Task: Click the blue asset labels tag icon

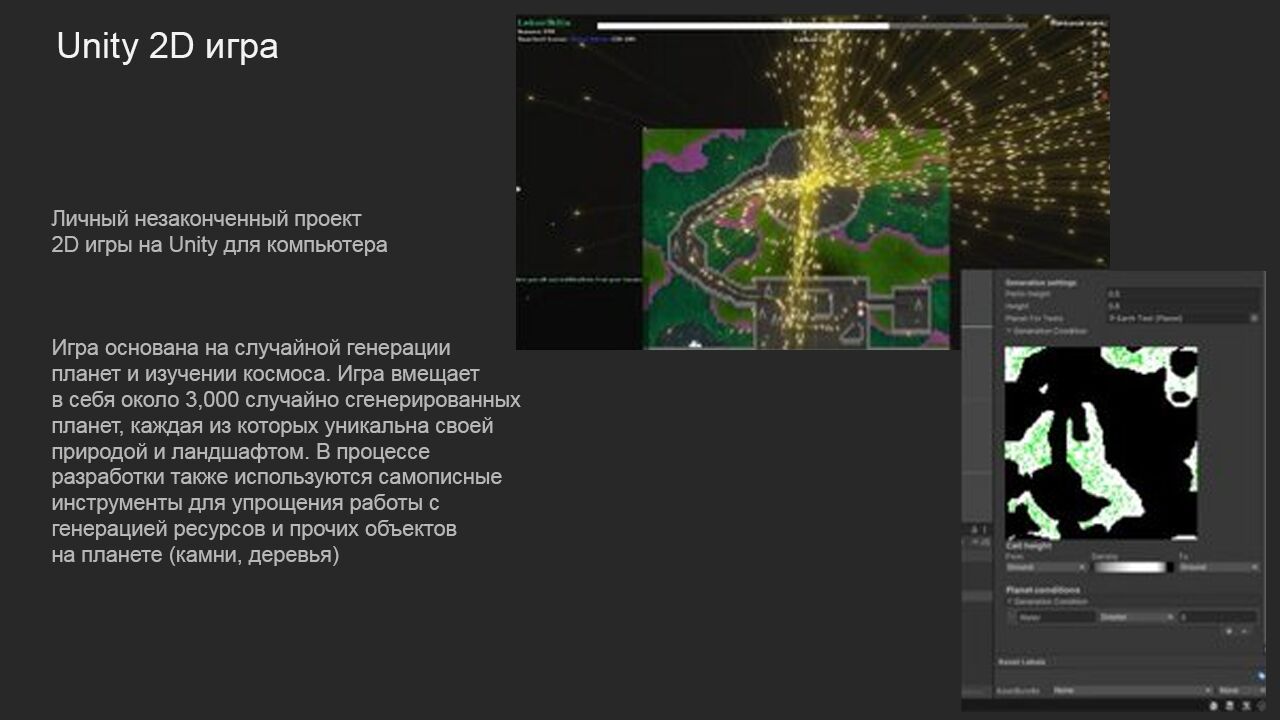Action: 1260,675
